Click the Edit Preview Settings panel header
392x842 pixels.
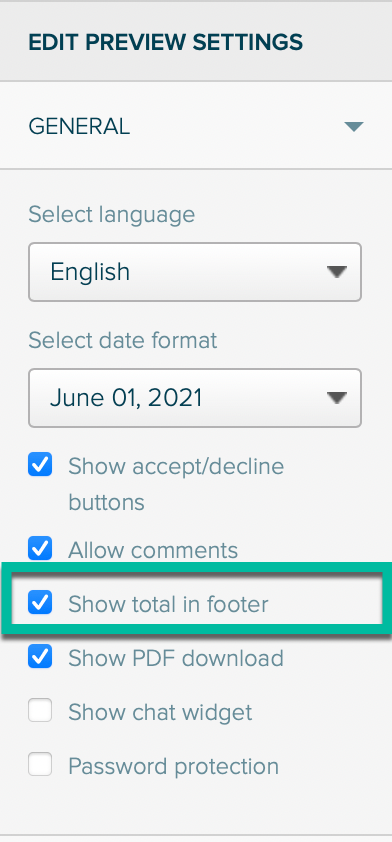(196, 41)
